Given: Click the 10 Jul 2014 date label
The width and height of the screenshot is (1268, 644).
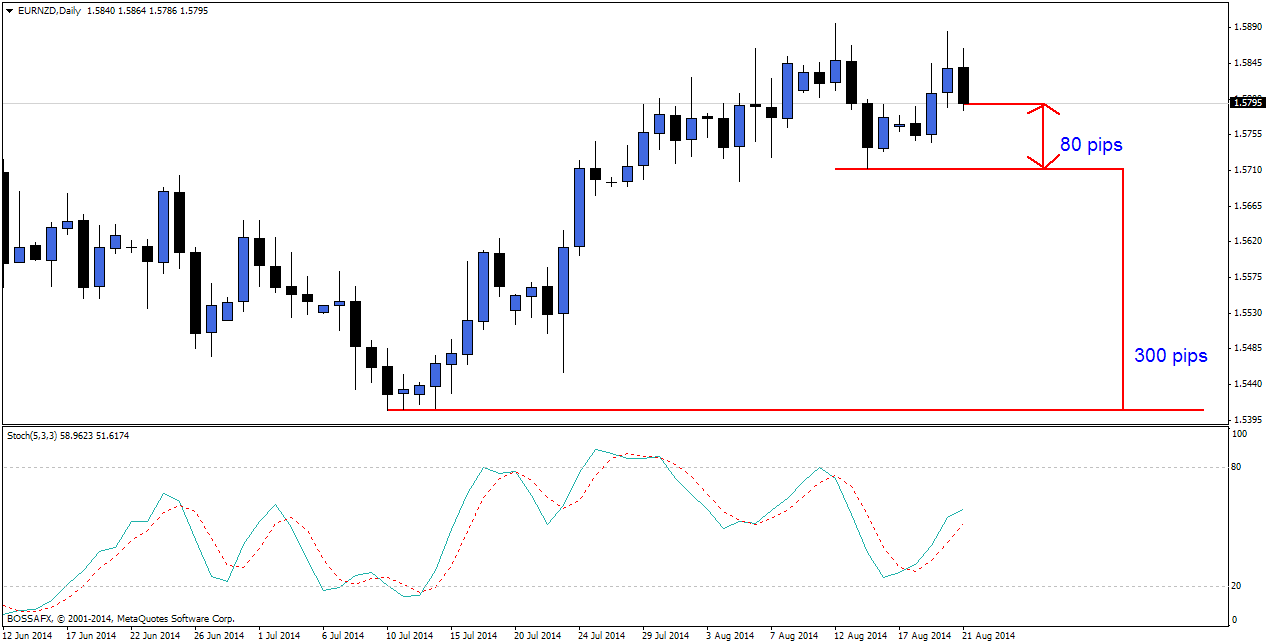Looking at the screenshot, I should [409, 635].
